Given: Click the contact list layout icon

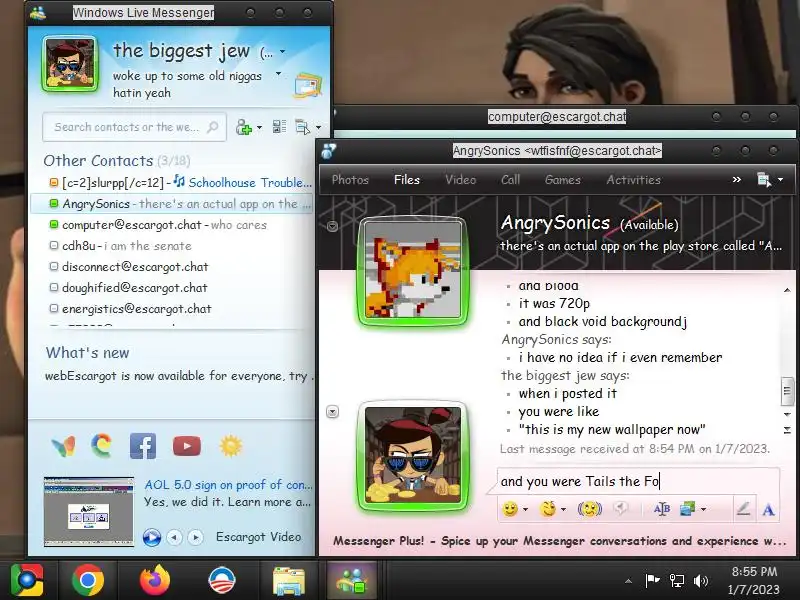Looking at the screenshot, I should pyautogui.click(x=279, y=127).
